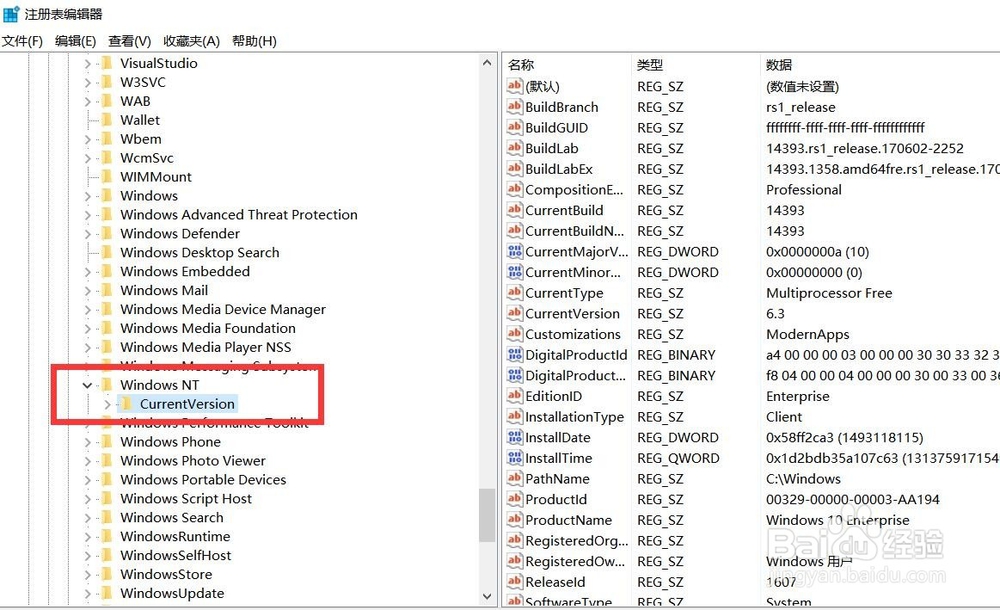The height and width of the screenshot is (610, 1000).
Task: Select the Windows Mail folder icon
Action: point(107,290)
